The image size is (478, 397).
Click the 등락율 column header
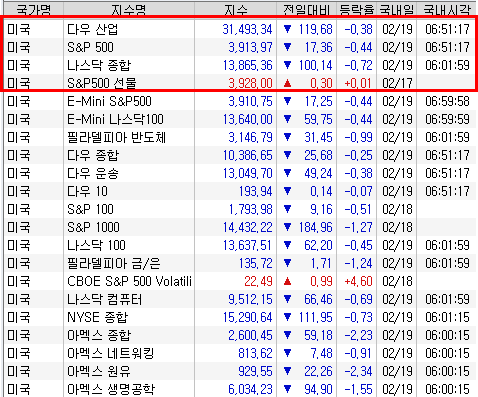pyautogui.click(x=356, y=9)
